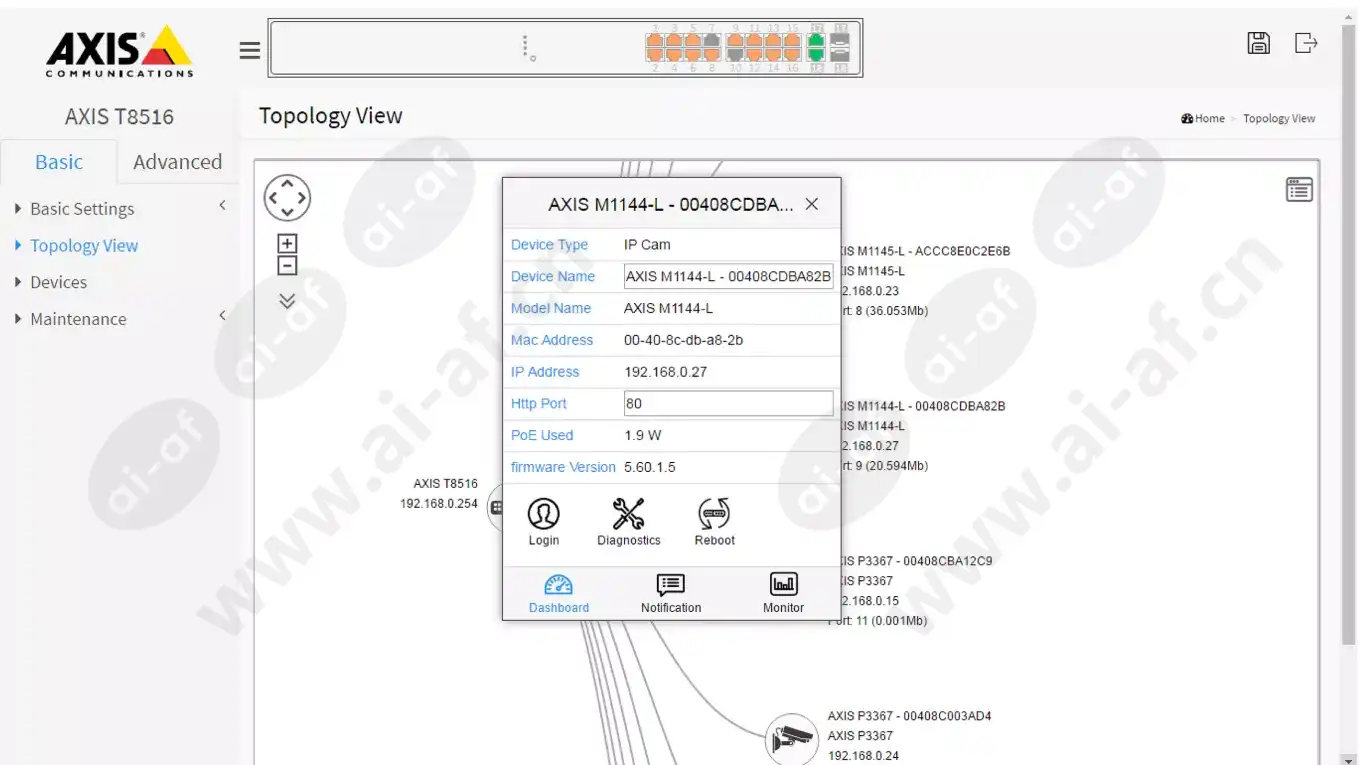Toggle the hamburger sidebar menu
1360x765 pixels.
tap(250, 50)
